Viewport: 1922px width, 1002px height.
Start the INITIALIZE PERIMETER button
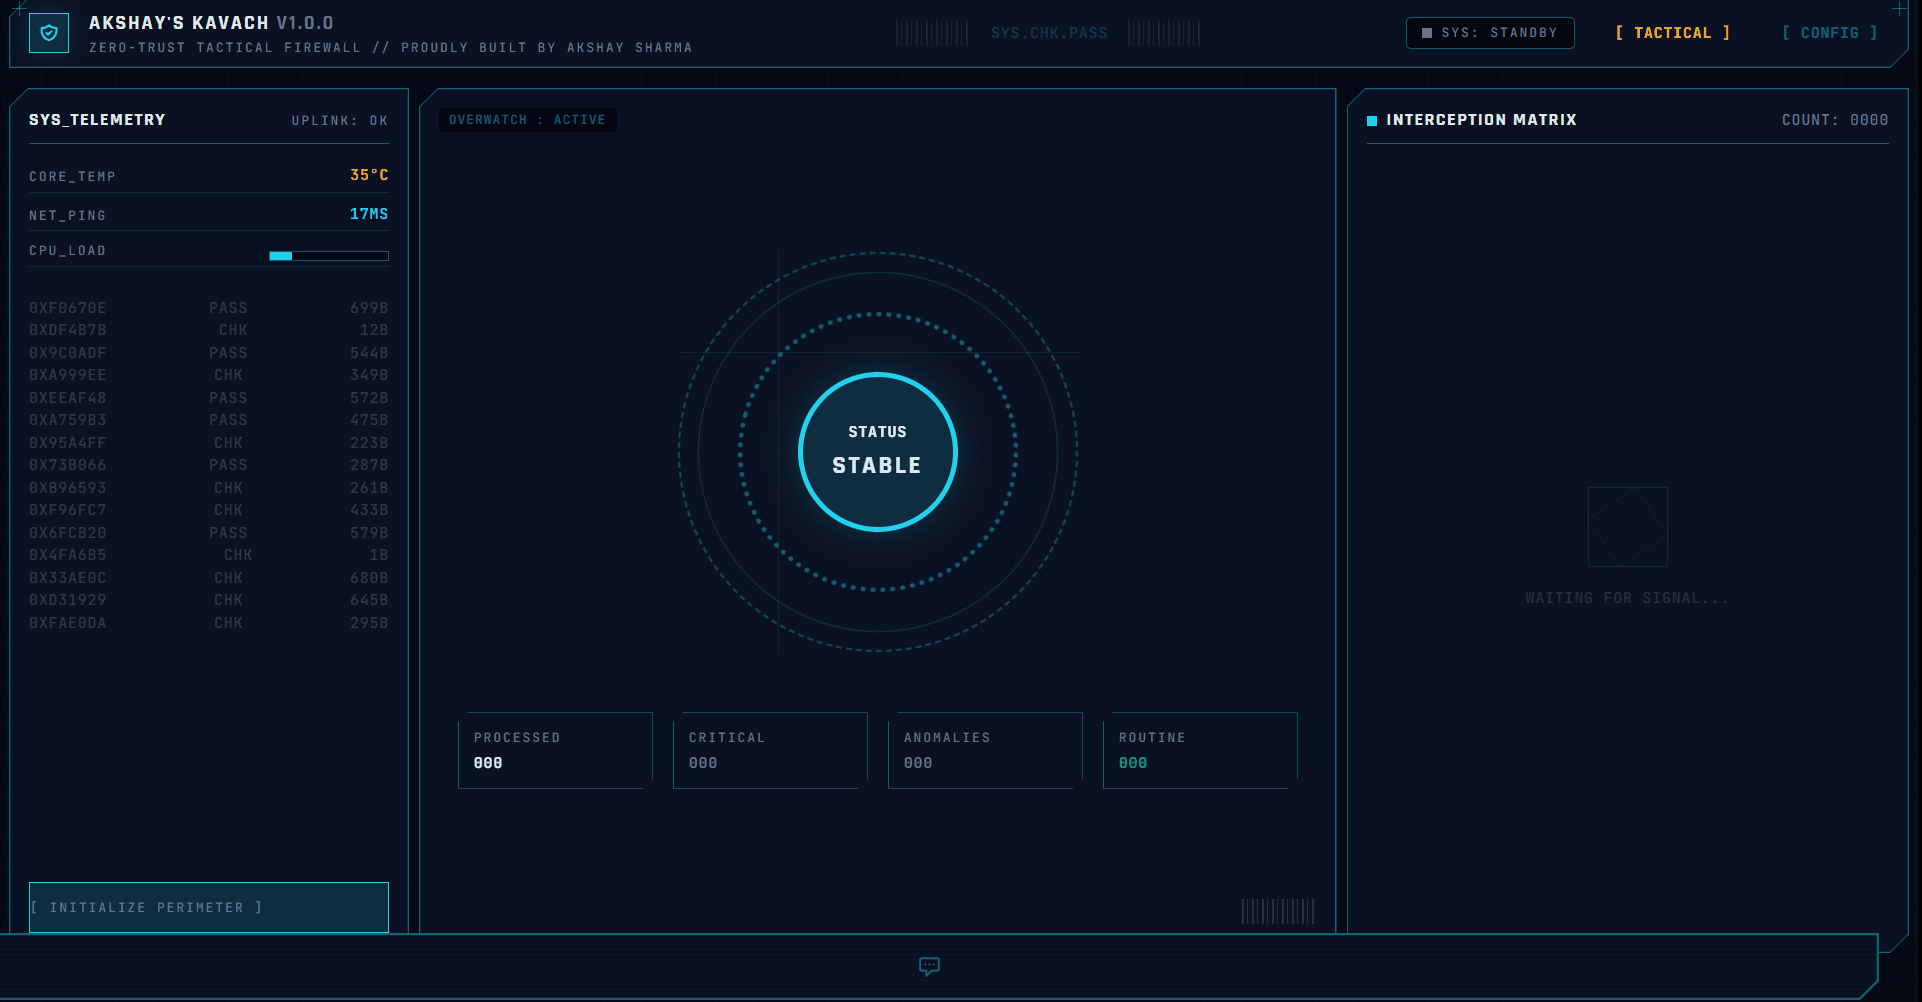209,907
